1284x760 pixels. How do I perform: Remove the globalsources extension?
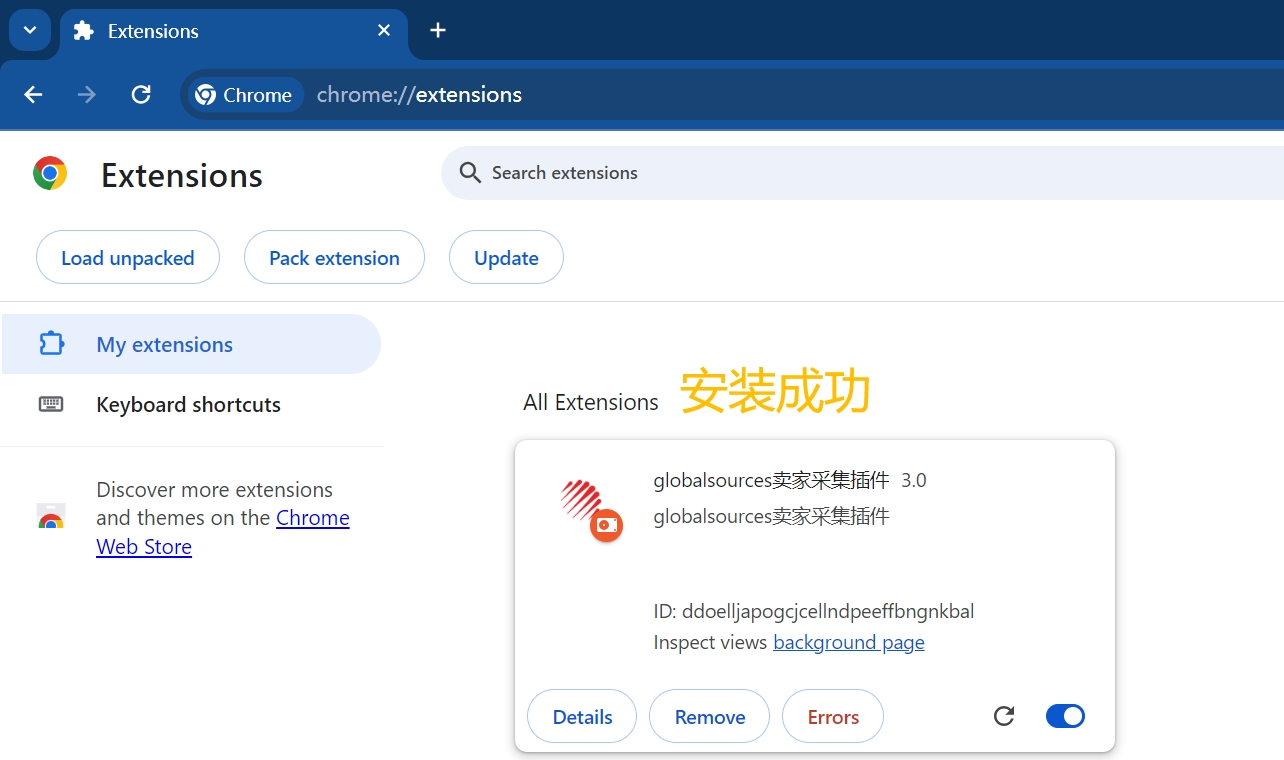click(x=710, y=716)
